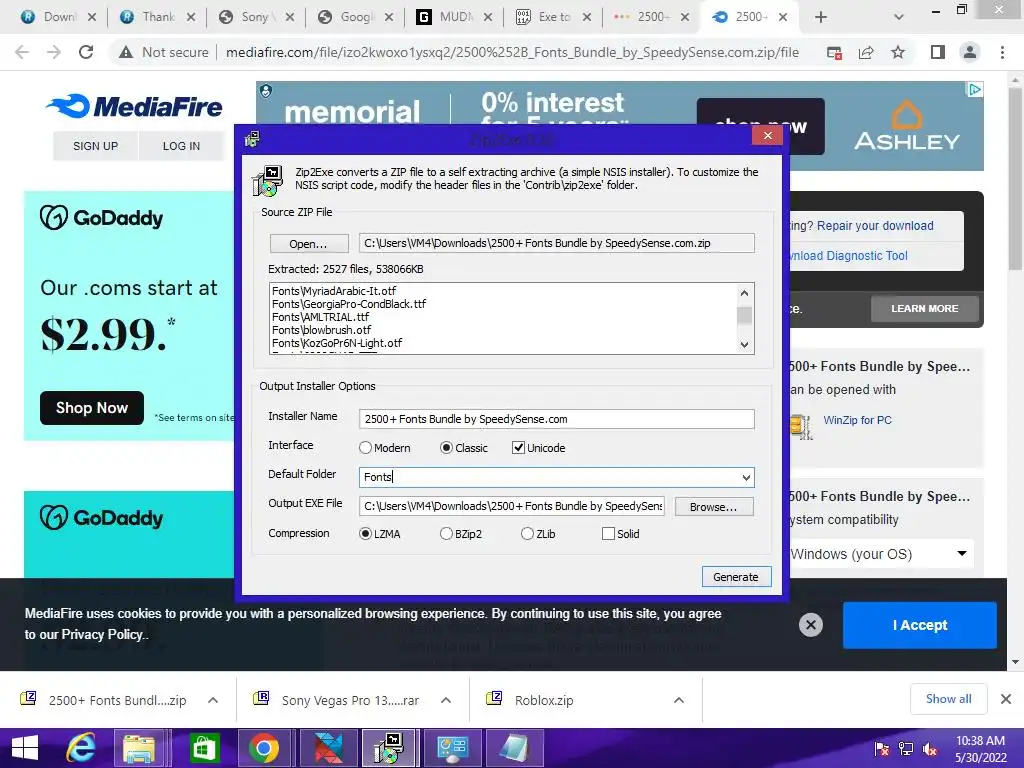Viewport: 1024px width, 768px height.
Task: Click the popup blocked icon in address bar
Action: pyautogui.click(x=834, y=53)
